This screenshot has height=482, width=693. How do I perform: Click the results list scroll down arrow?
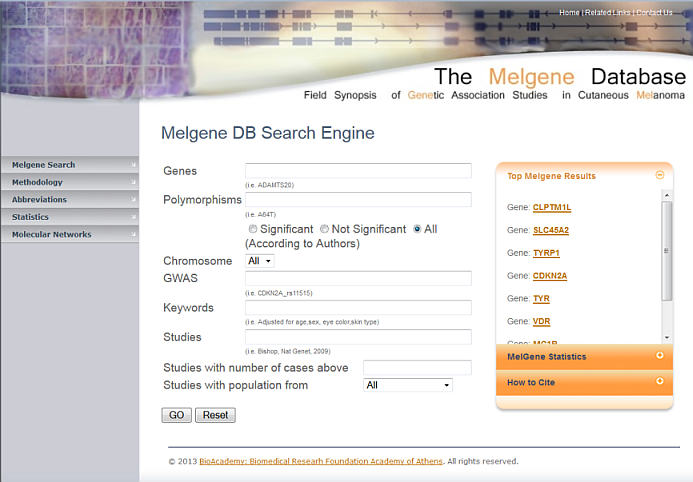[x=666, y=338]
